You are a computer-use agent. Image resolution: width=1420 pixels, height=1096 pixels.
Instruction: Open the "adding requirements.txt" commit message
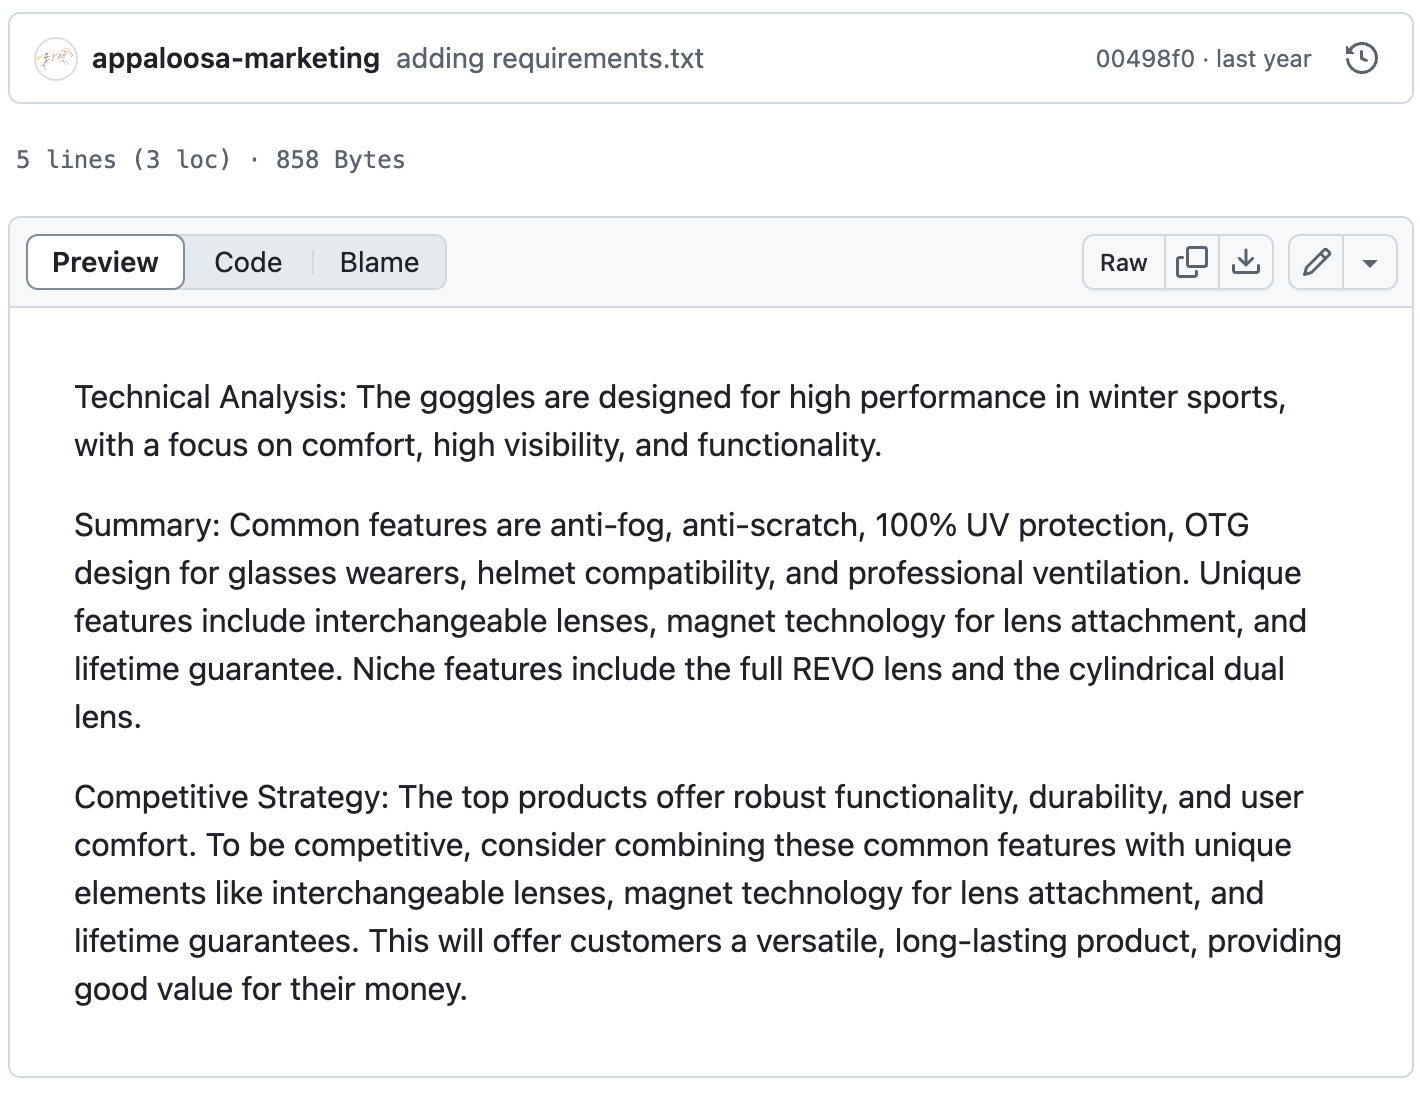pos(549,59)
